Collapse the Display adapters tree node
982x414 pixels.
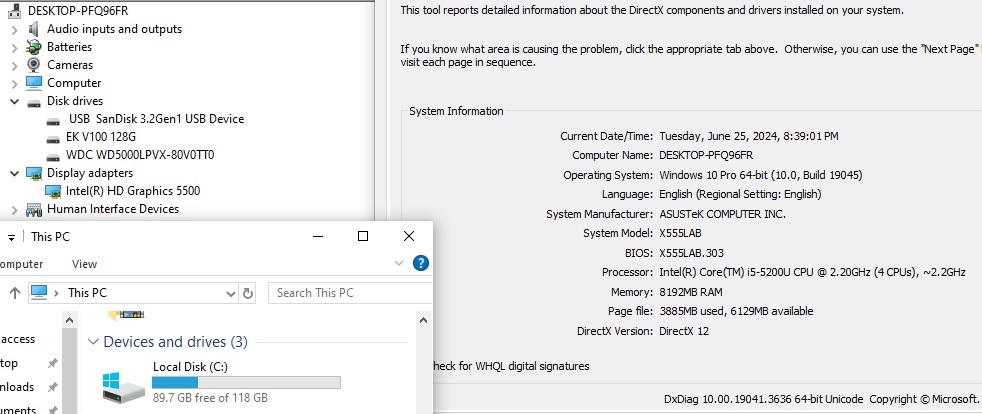tap(14, 173)
